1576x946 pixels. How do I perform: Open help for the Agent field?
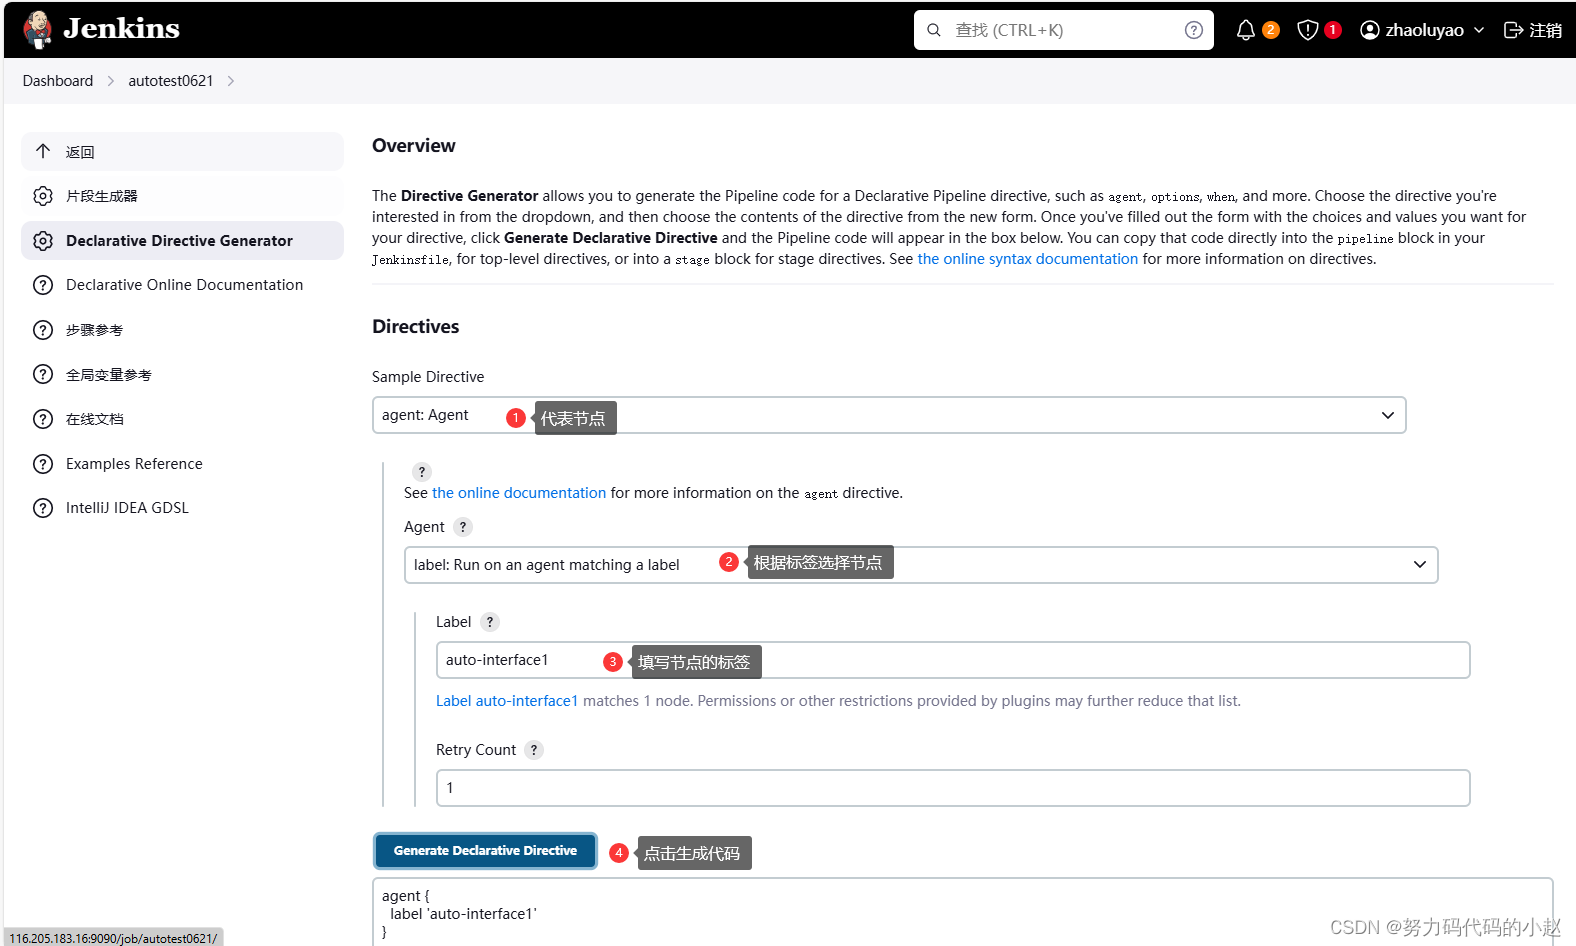(x=463, y=527)
